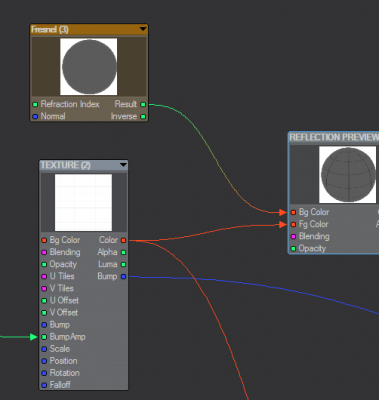Click the Texture U Tiles input socket
This screenshot has width=379, height=400.
coord(44,276)
